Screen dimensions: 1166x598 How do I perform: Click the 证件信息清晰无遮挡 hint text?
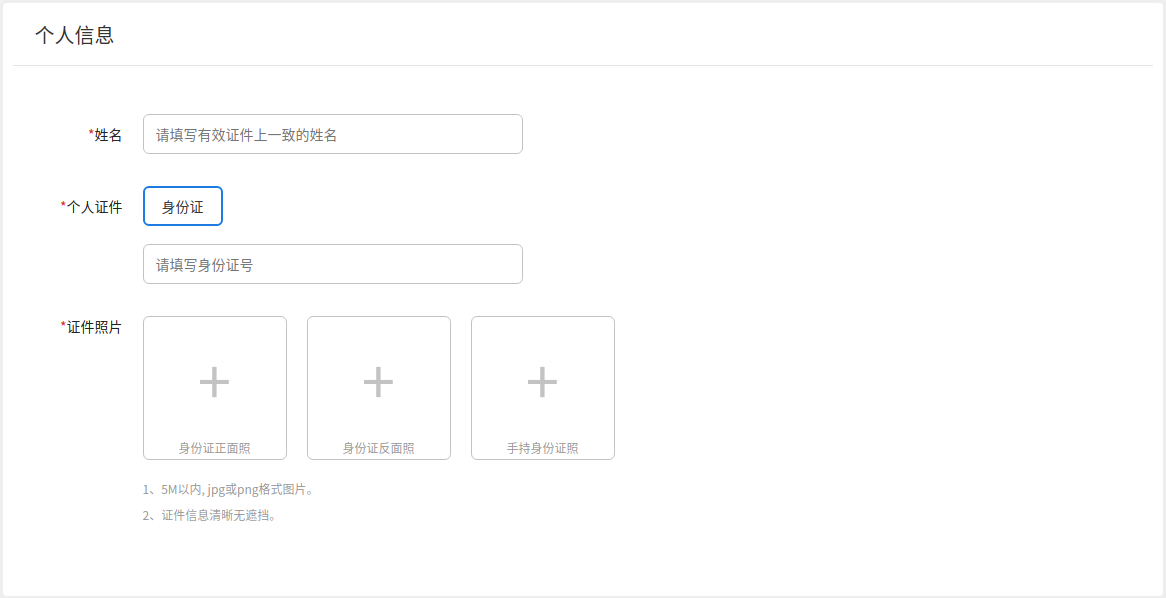[x=210, y=516]
